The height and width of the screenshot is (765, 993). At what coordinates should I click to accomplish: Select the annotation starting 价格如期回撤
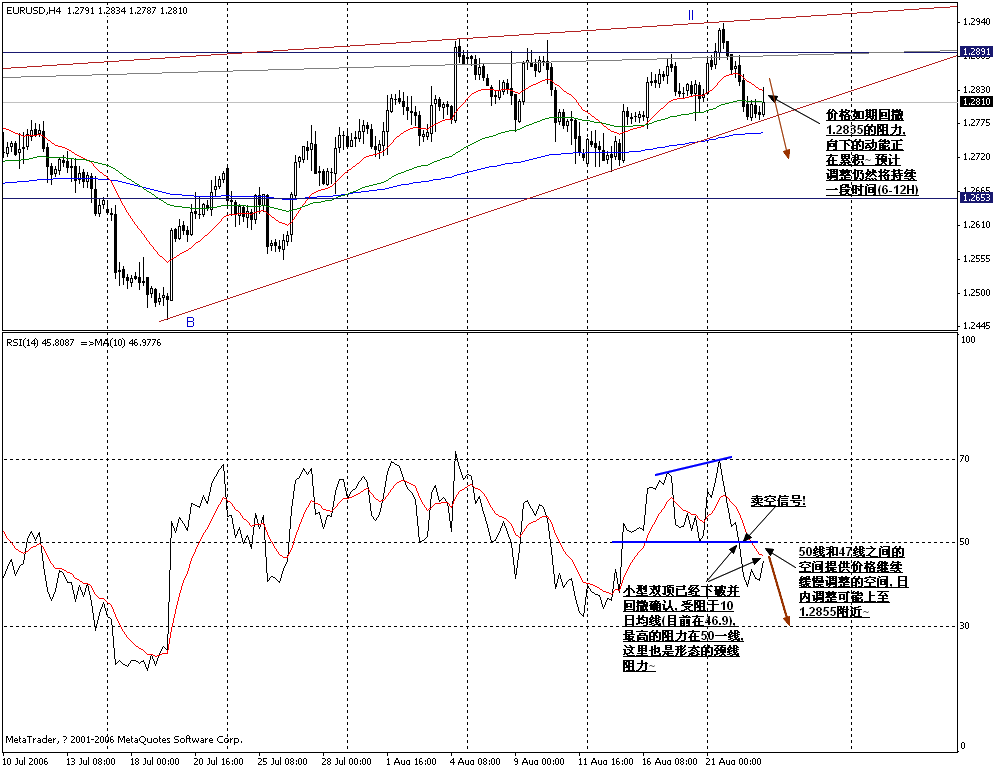[872, 152]
